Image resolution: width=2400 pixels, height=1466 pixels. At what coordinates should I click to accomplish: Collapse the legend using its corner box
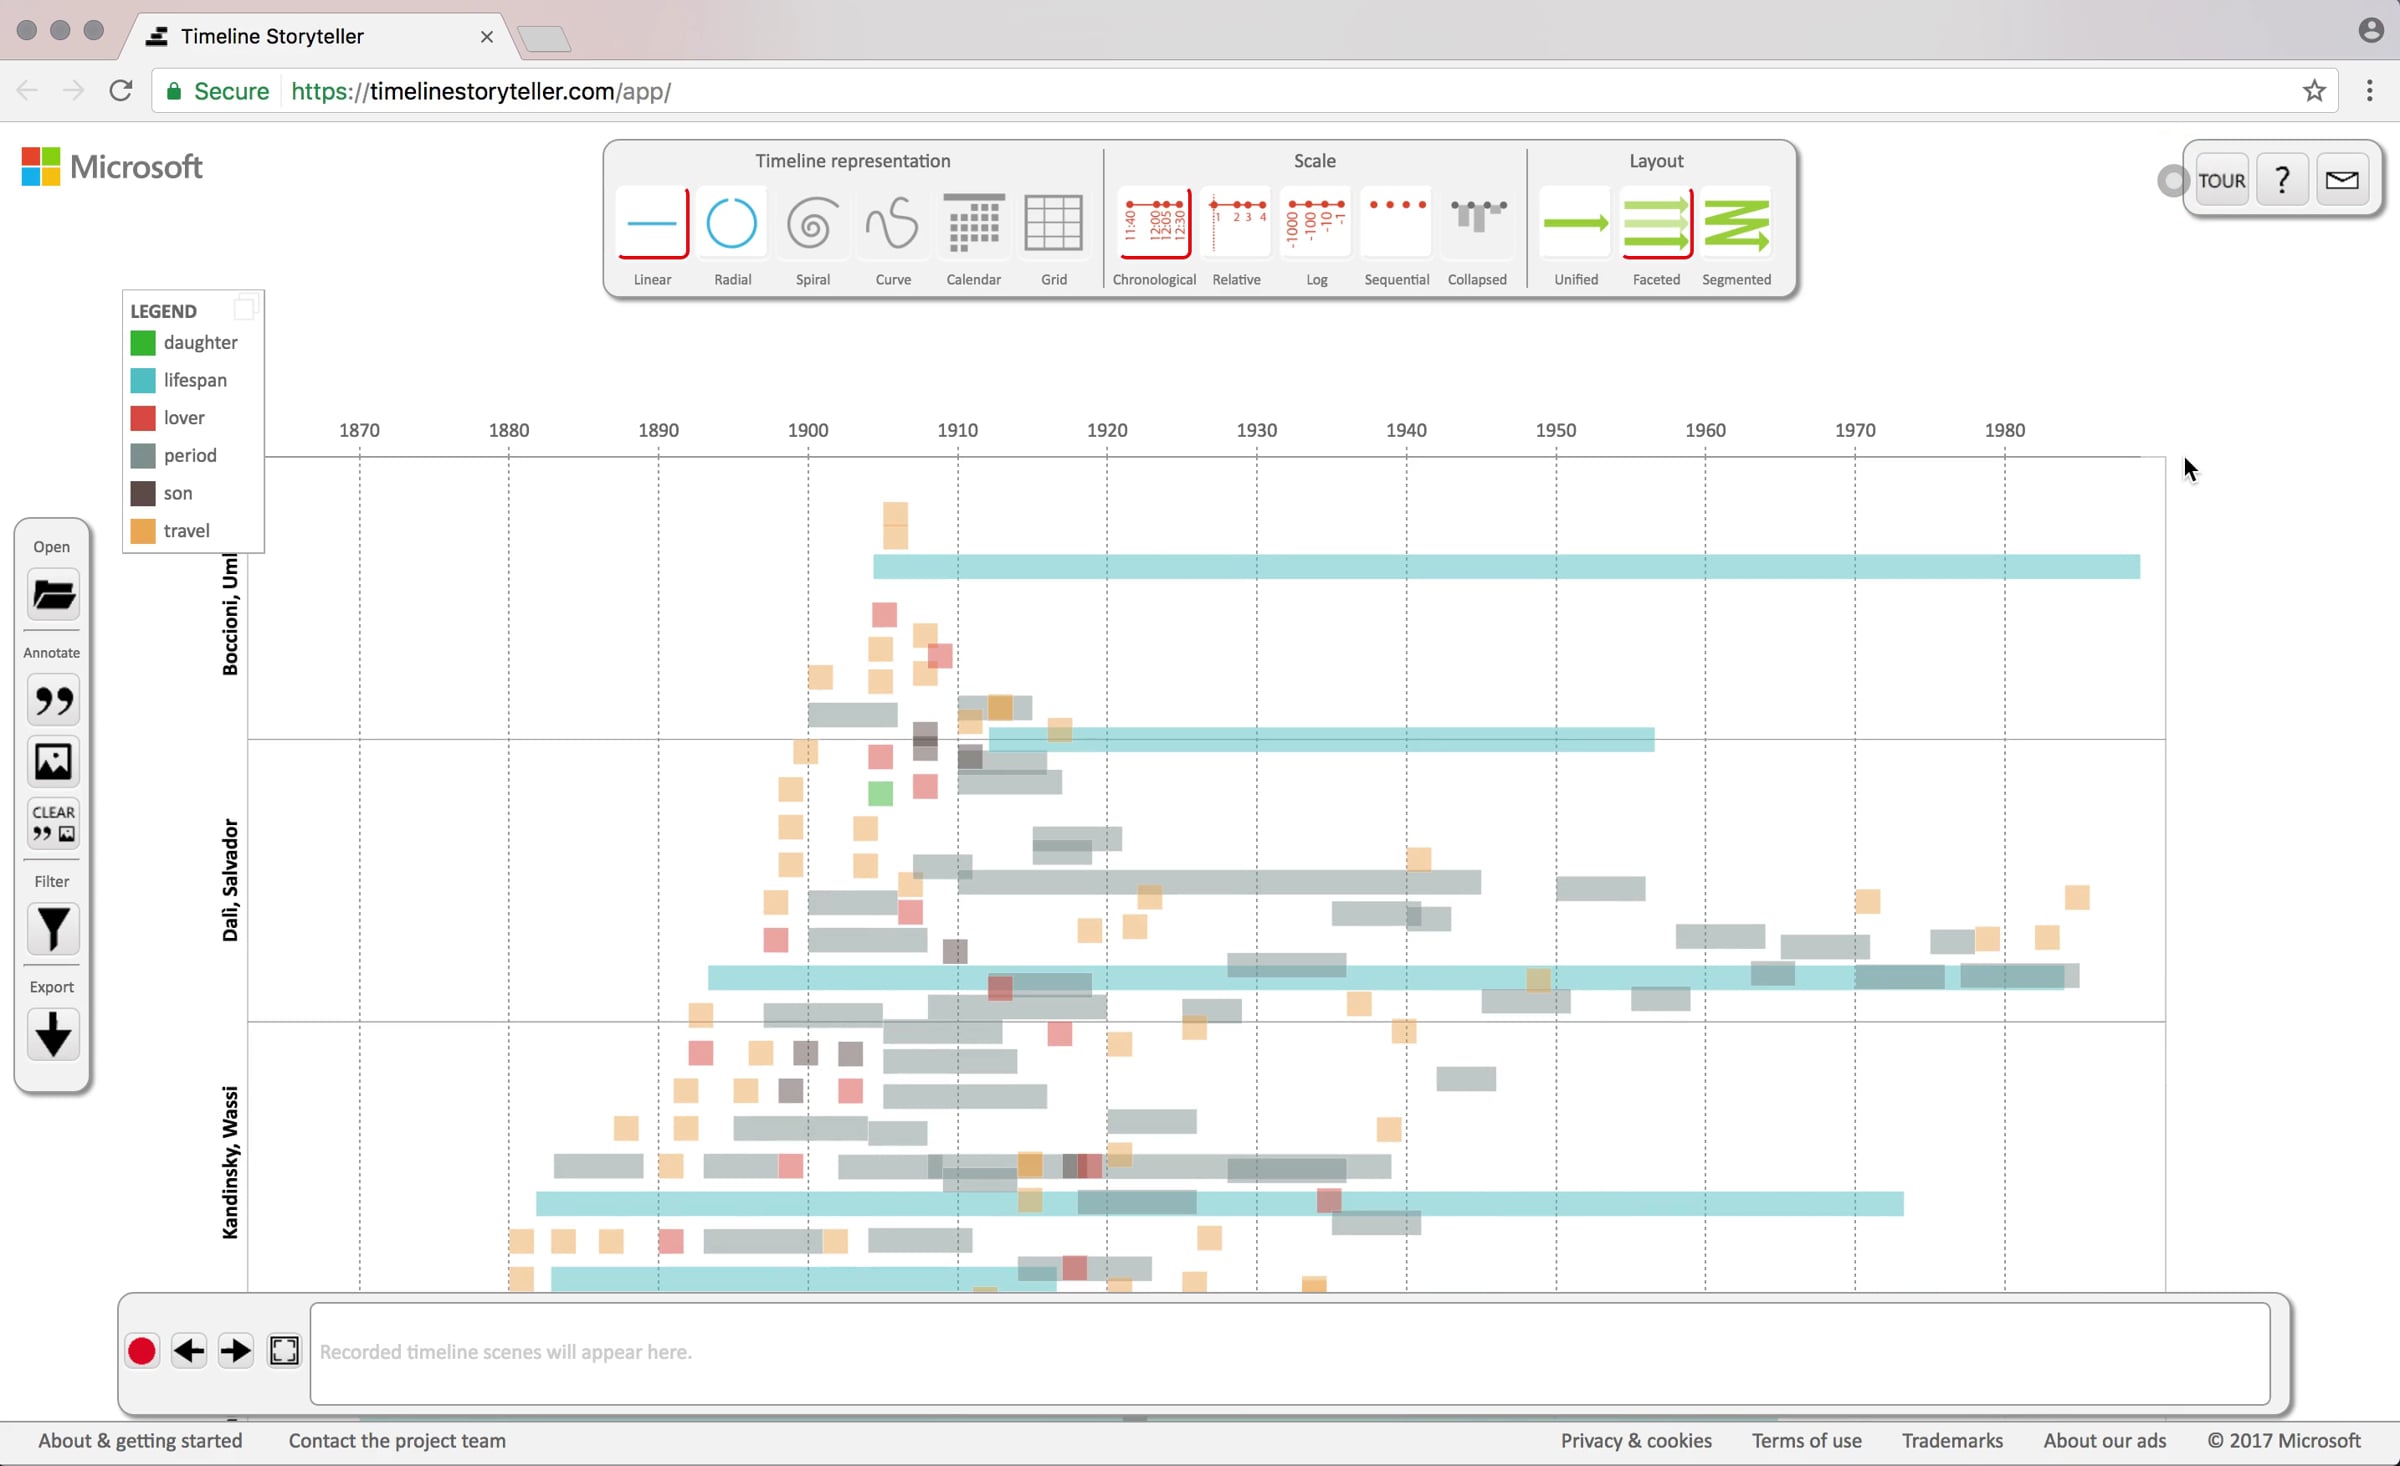point(245,306)
